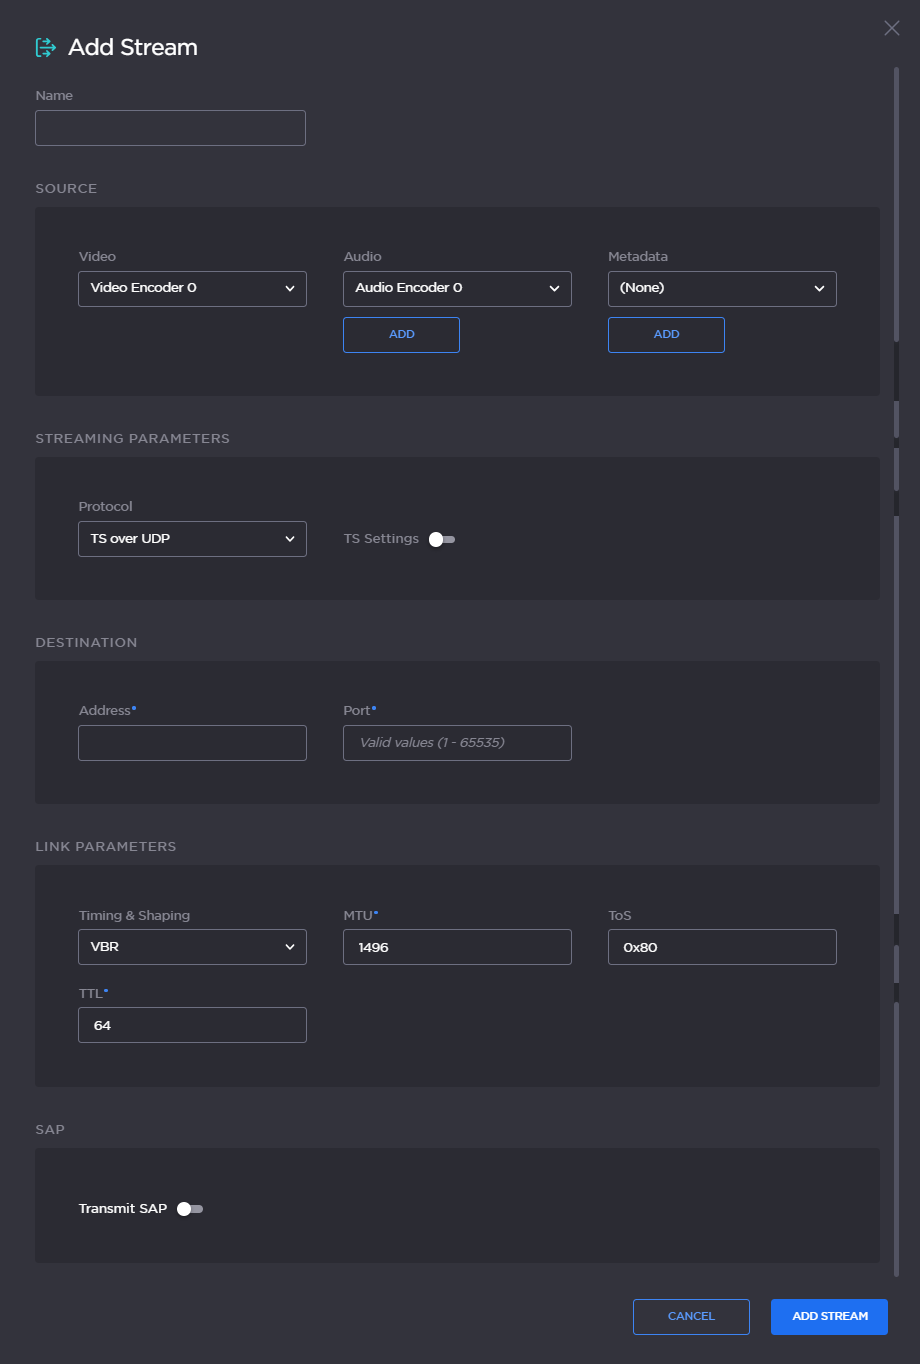The width and height of the screenshot is (920, 1364).
Task: Click the MTU value field
Action: point(457,947)
